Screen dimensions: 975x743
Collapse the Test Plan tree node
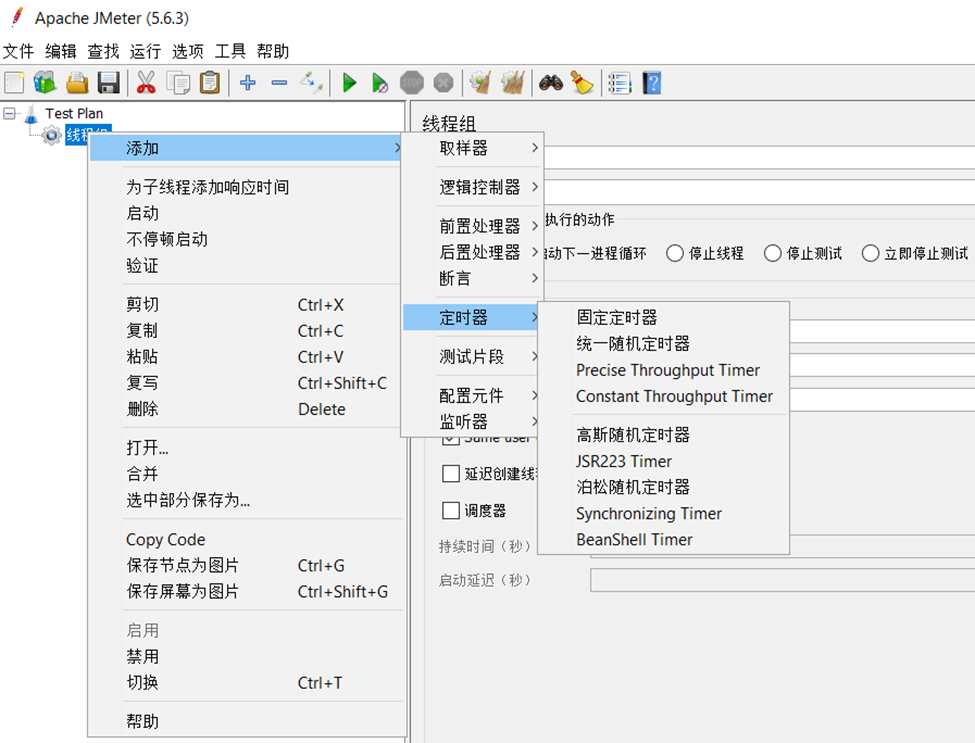[10, 114]
